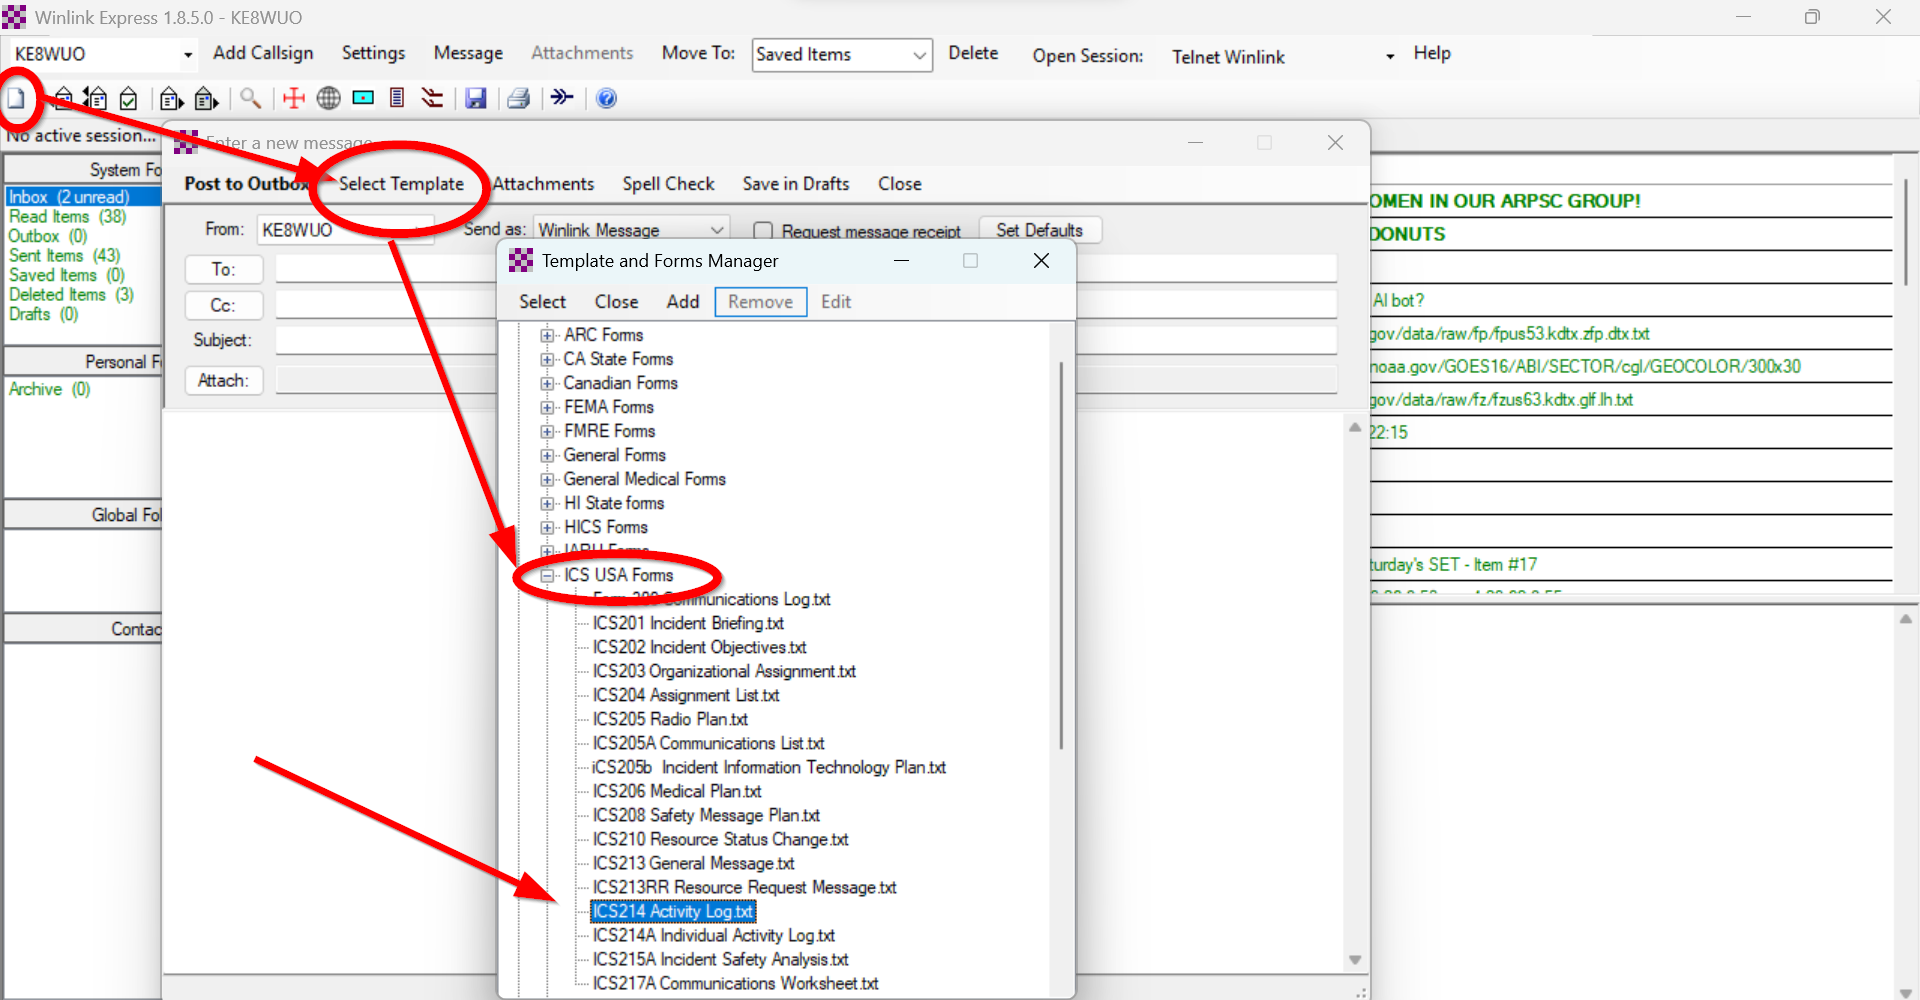The height and width of the screenshot is (1000, 1920).
Task: Click the blue help question mark icon
Action: click(x=606, y=98)
